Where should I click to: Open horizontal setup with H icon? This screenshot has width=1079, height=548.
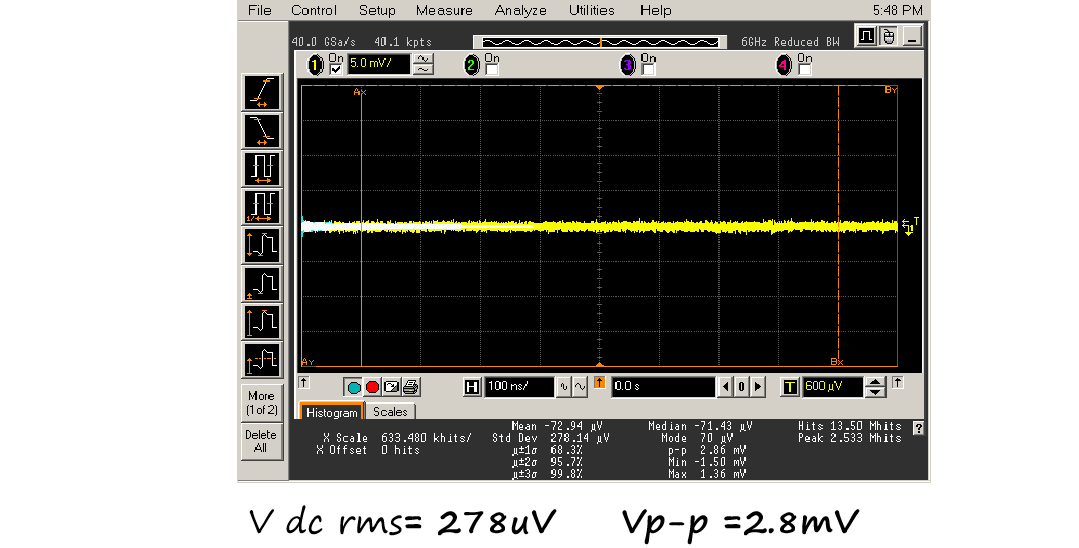click(x=472, y=387)
